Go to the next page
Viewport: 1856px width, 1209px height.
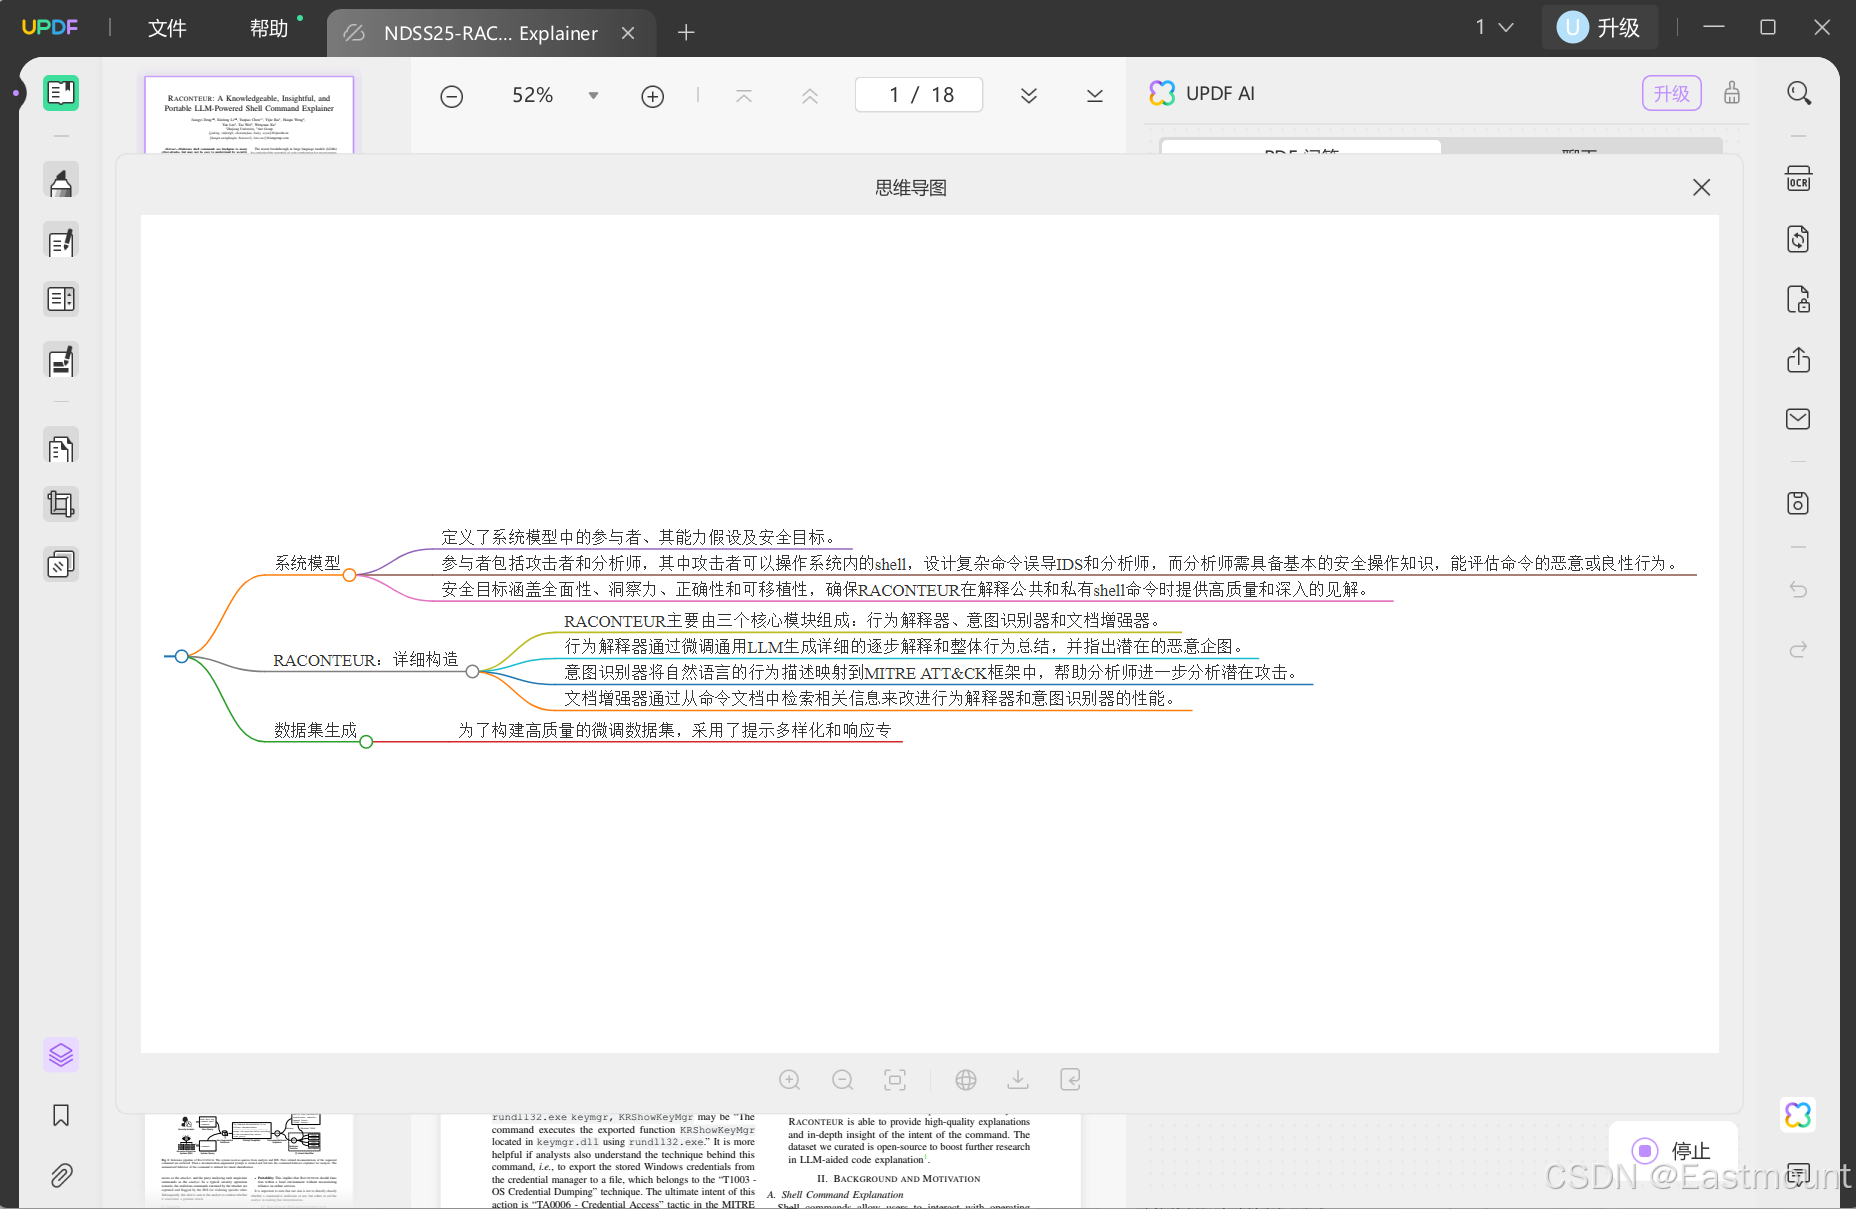click(1029, 96)
